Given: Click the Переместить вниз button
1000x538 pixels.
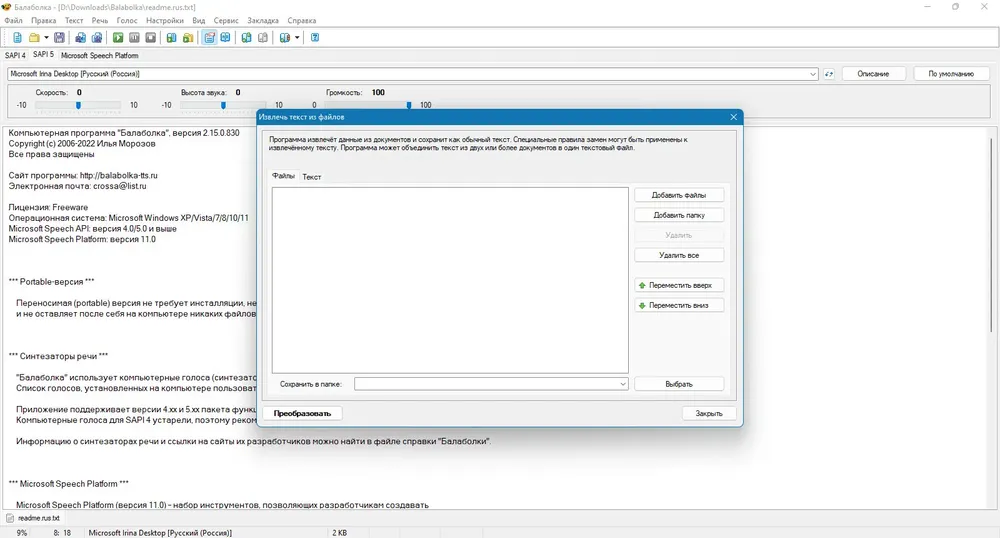Looking at the screenshot, I should [679, 305].
